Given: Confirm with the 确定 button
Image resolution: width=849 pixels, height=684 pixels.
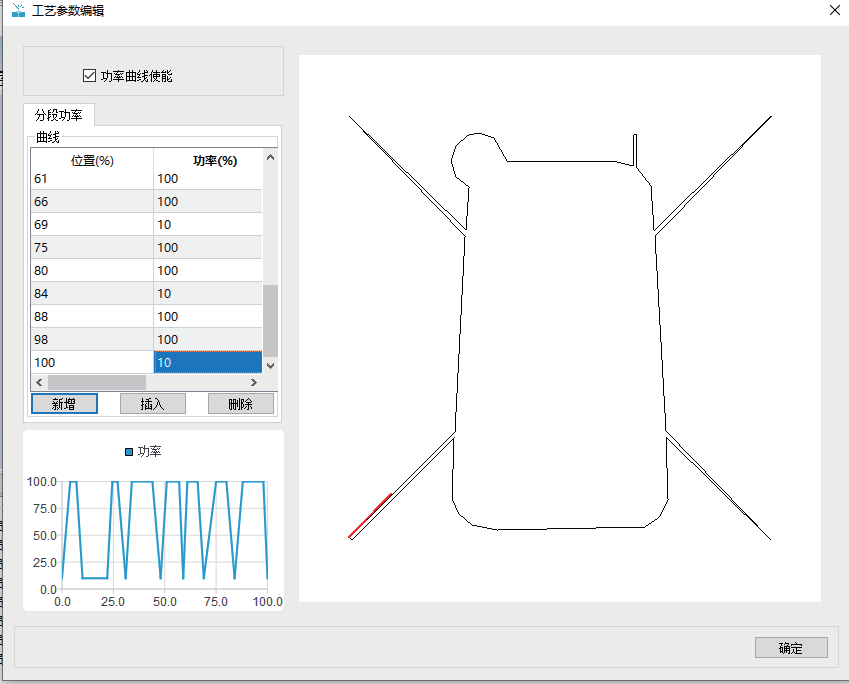Looking at the screenshot, I should pyautogui.click(x=790, y=648).
